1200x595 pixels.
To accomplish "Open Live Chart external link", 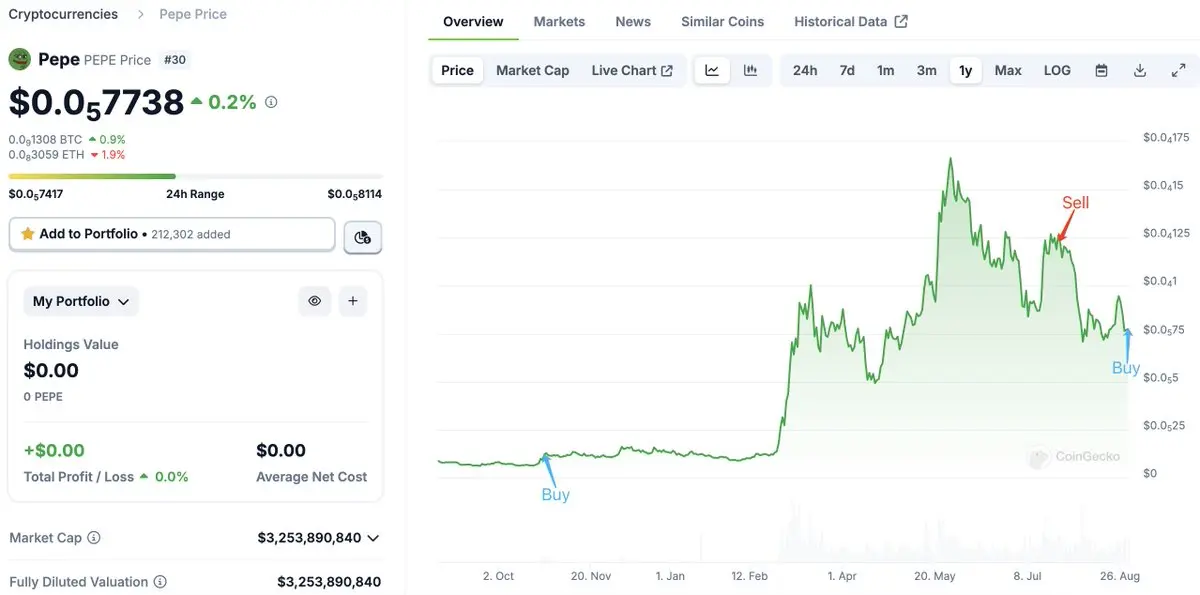I will click(632, 70).
